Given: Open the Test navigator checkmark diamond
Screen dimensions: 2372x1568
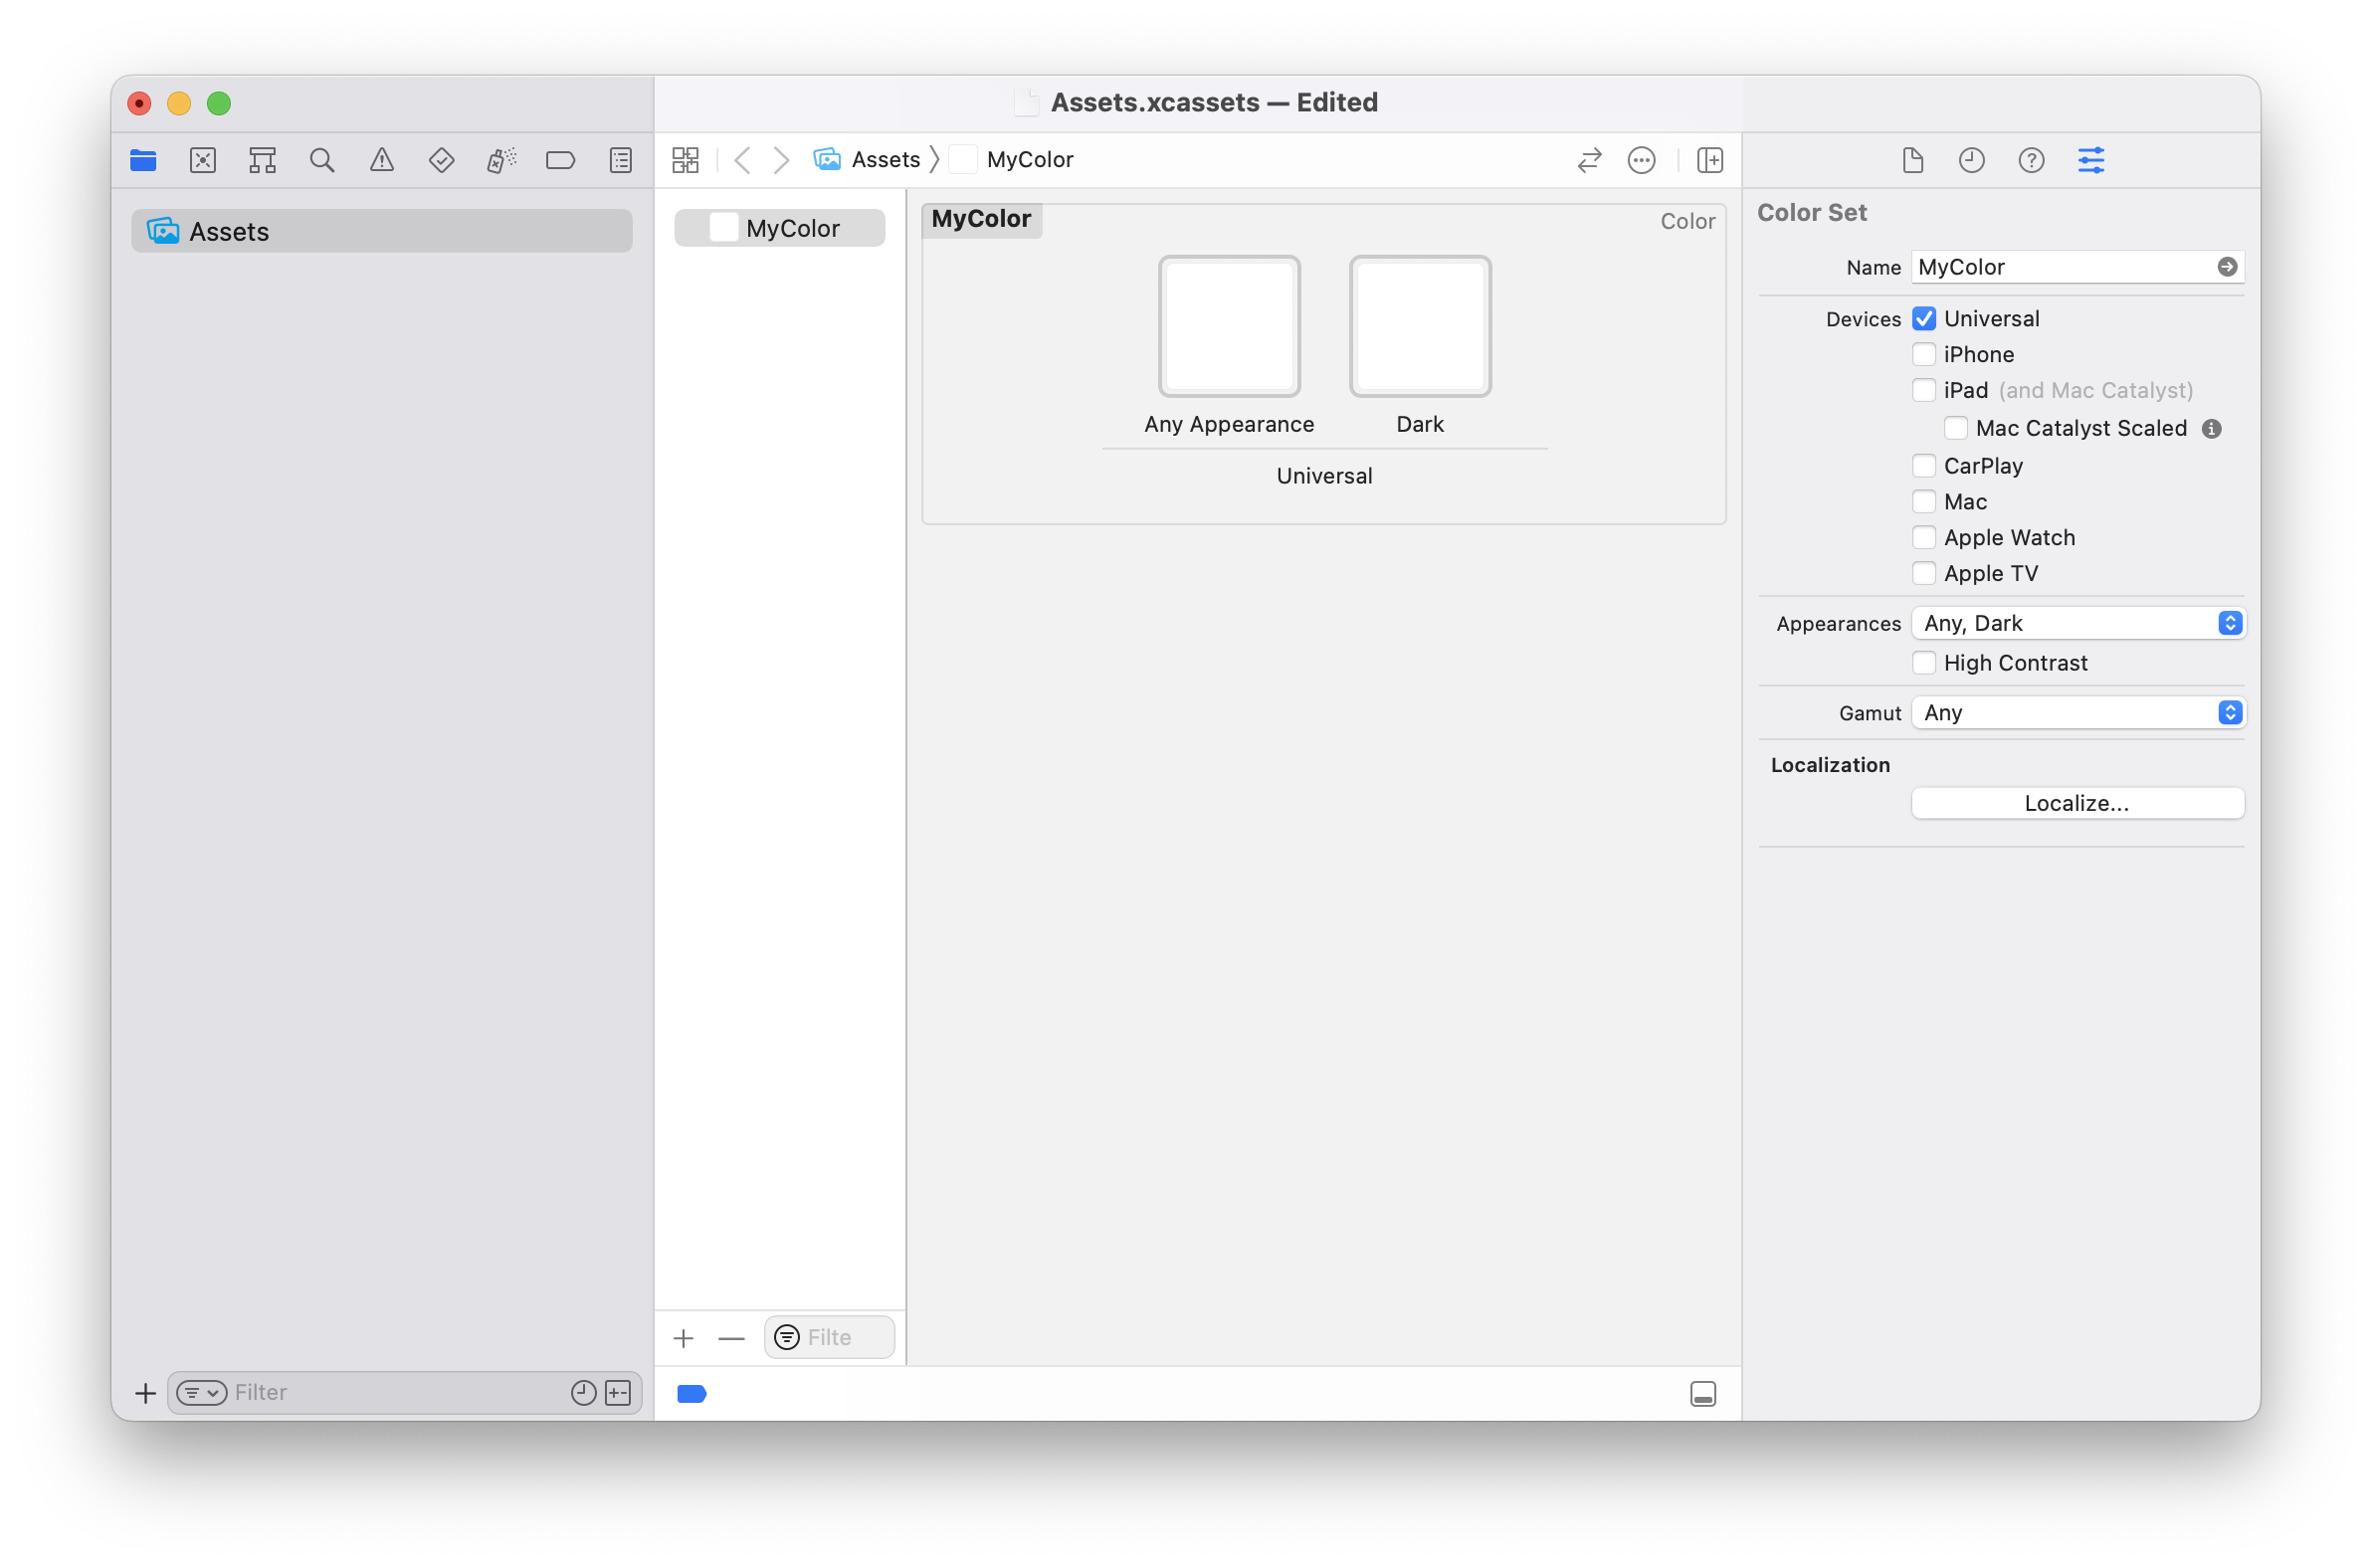Looking at the screenshot, I should 441,159.
